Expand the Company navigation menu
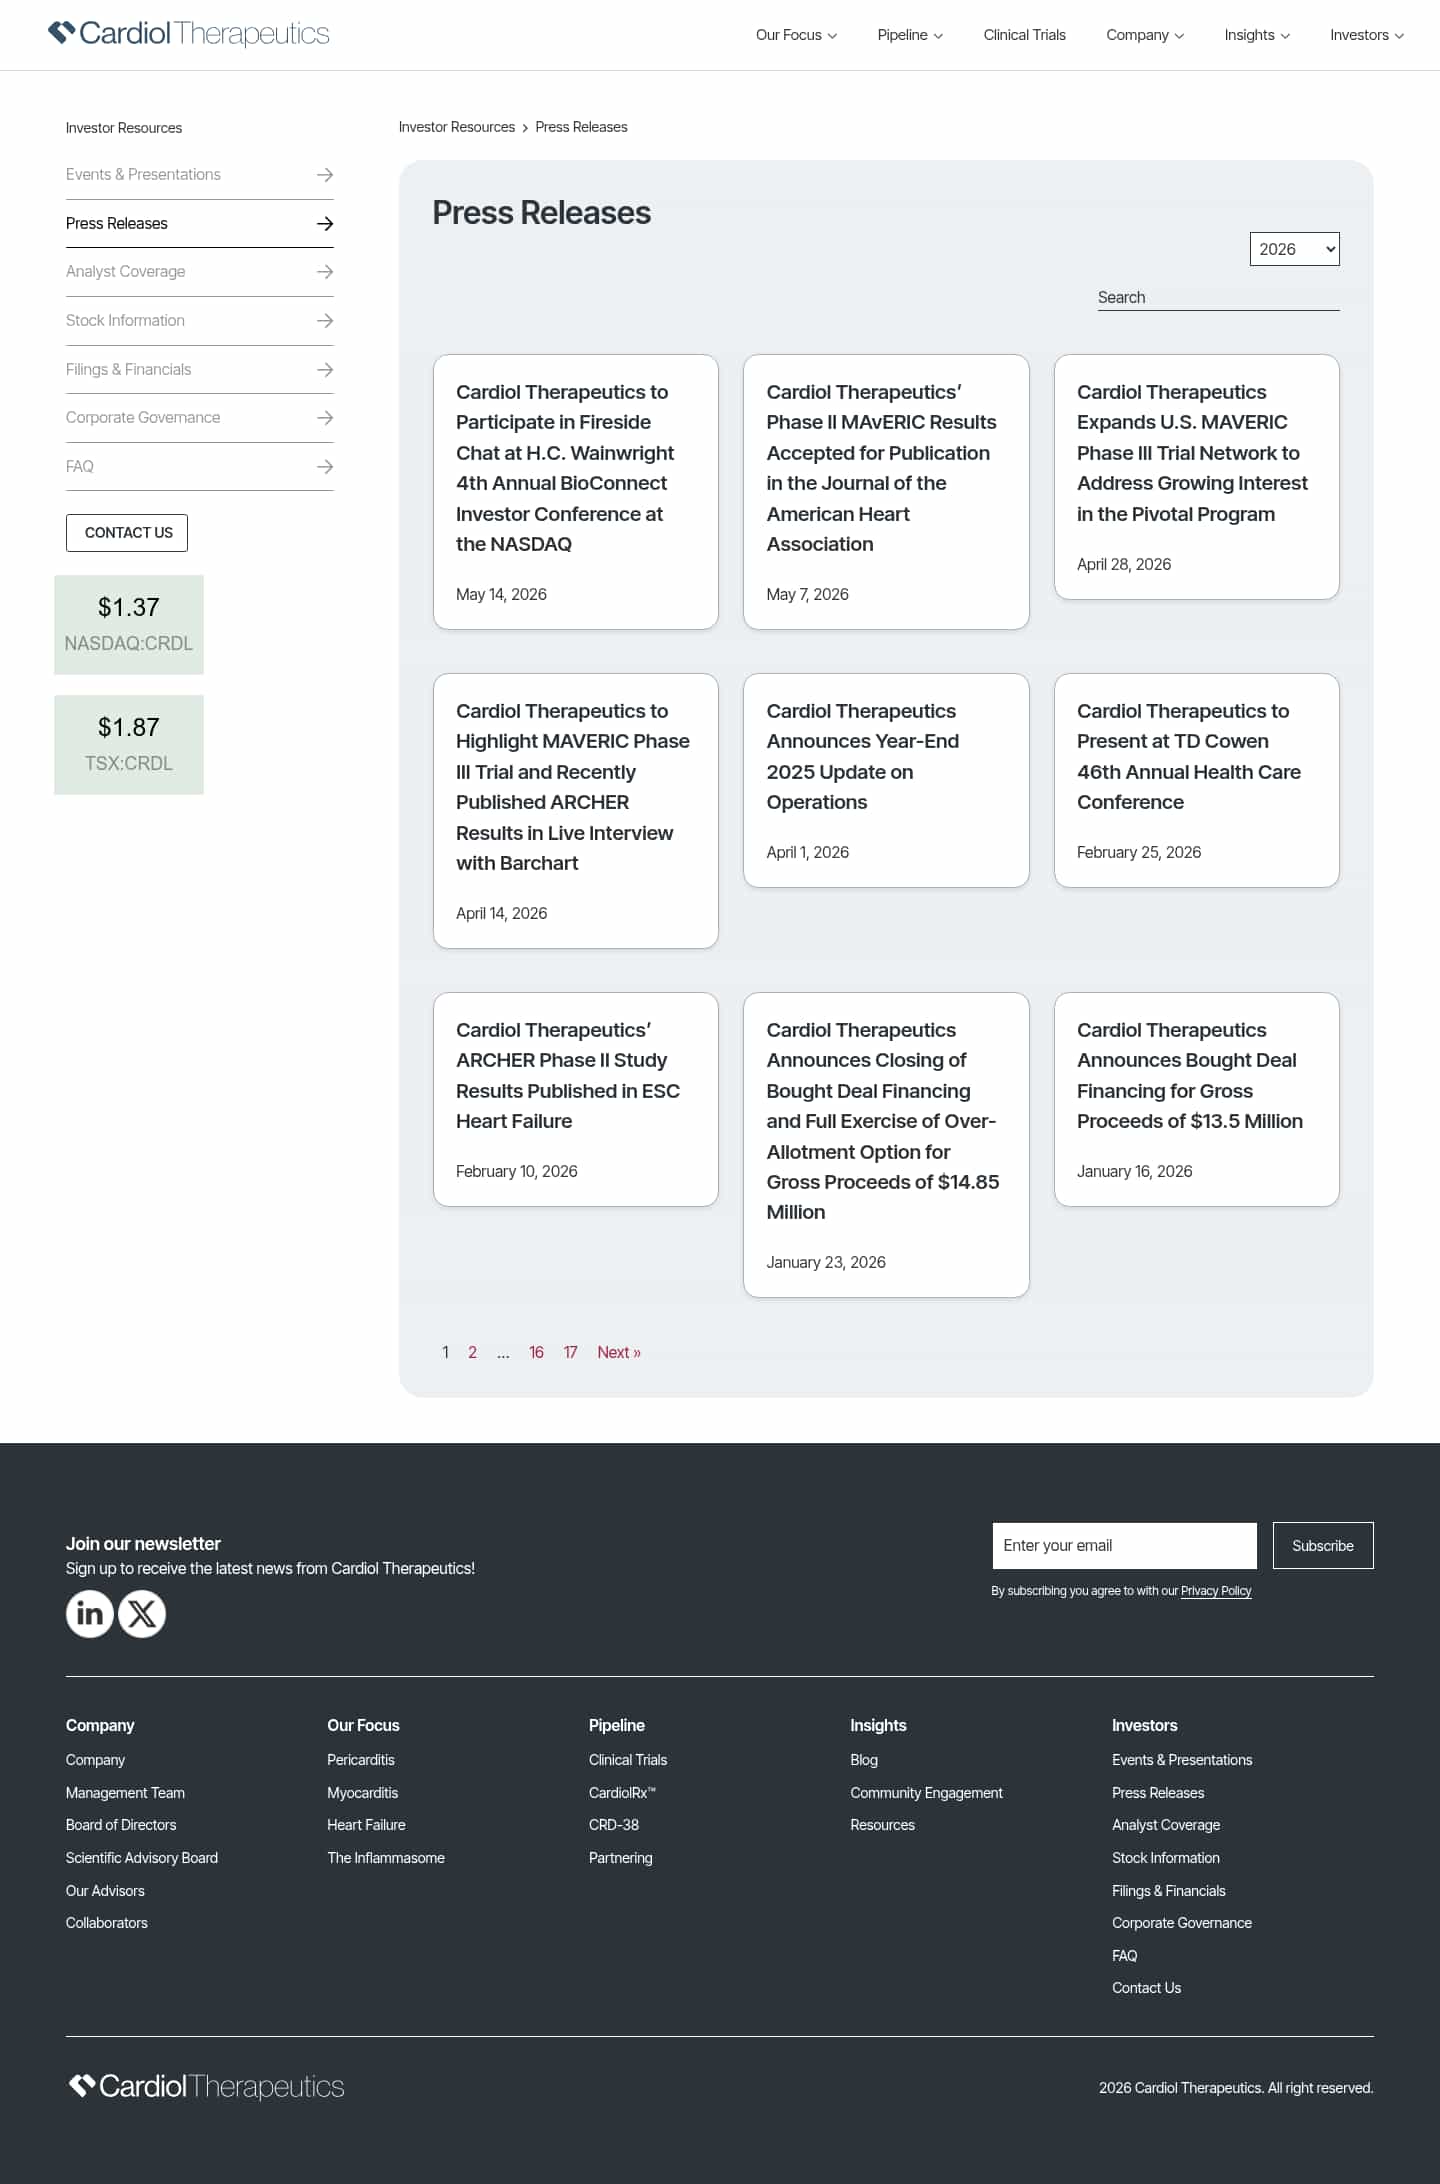The image size is (1440, 2184). tap(1145, 35)
